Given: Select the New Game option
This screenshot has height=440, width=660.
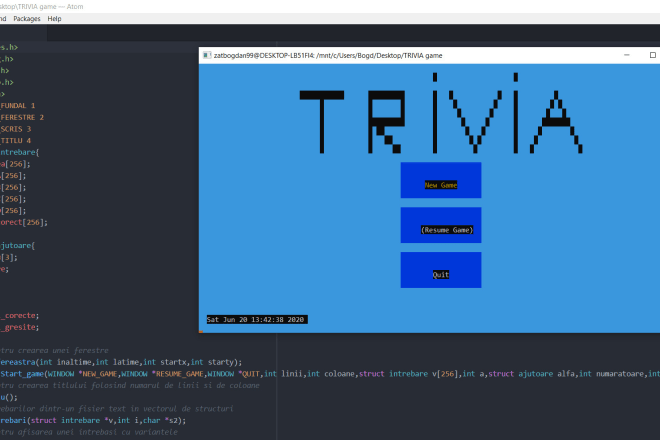Looking at the screenshot, I should click(x=441, y=185).
